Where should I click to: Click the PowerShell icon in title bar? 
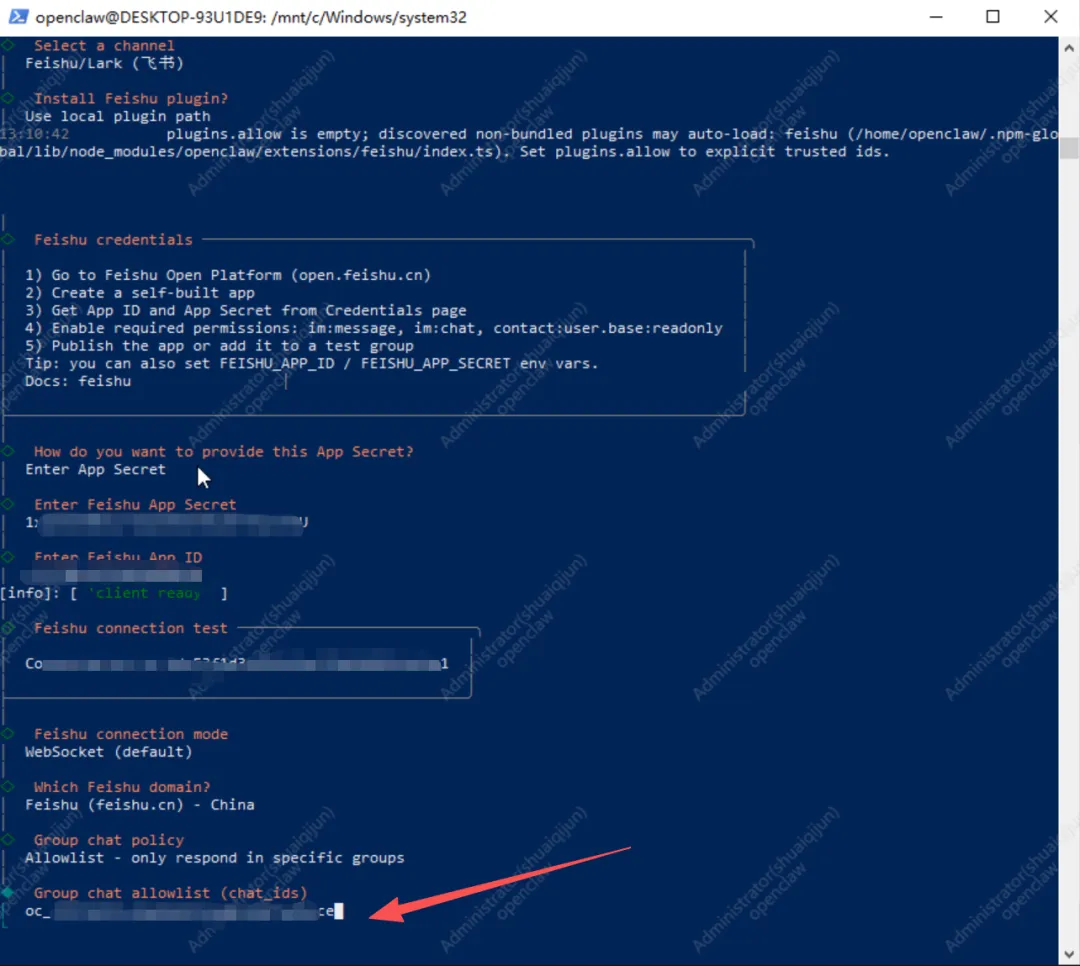click(x=18, y=17)
